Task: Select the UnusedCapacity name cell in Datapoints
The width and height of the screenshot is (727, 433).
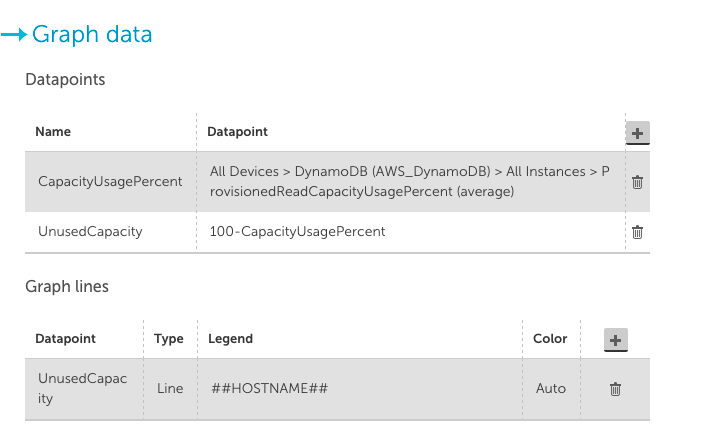Action: (x=90, y=231)
